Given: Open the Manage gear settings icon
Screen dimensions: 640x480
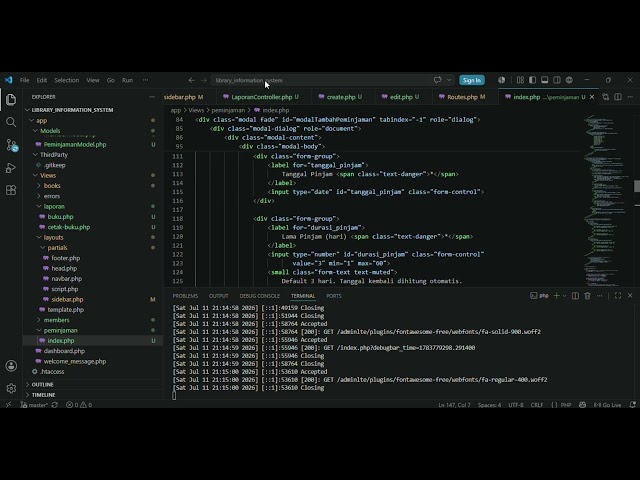Looking at the screenshot, I should coord(11,388).
